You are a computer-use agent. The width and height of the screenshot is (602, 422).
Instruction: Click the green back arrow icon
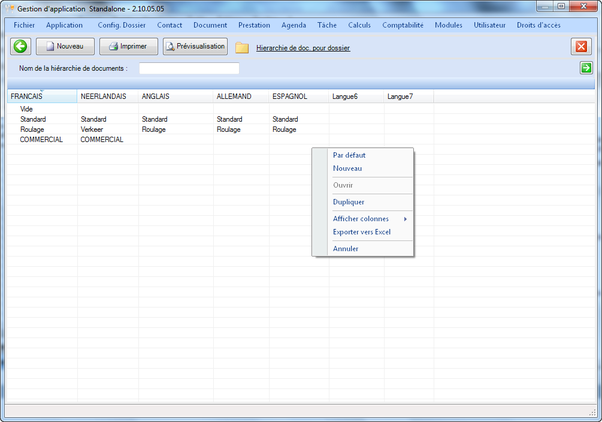[x=20, y=46]
